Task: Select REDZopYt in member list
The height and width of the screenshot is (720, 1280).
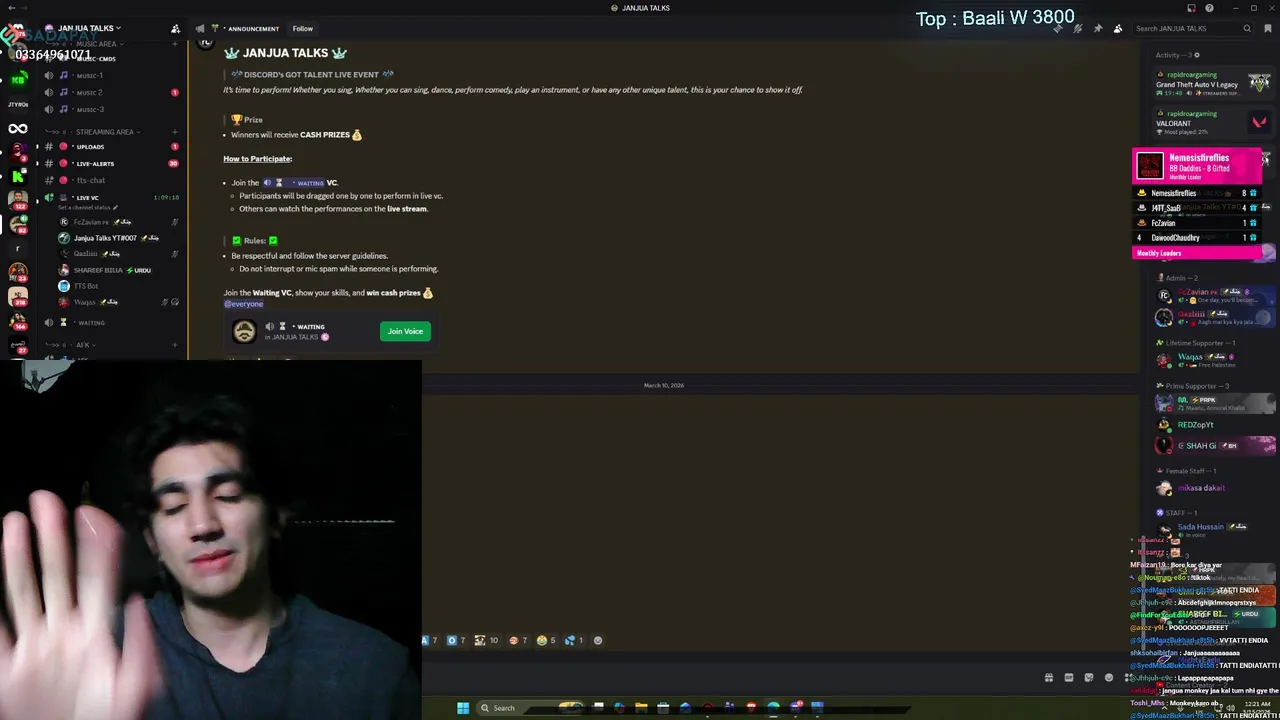Action: [x=1213, y=425]
